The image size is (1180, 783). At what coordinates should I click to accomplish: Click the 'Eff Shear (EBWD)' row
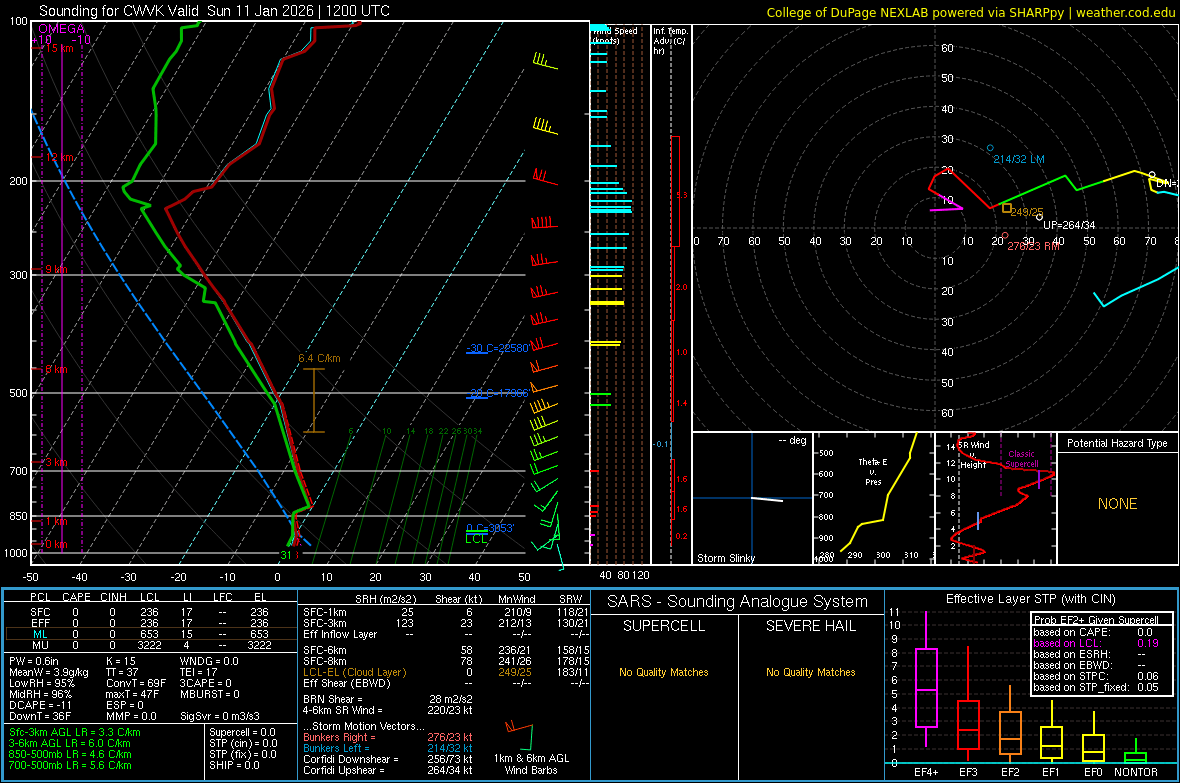(446, 684)
